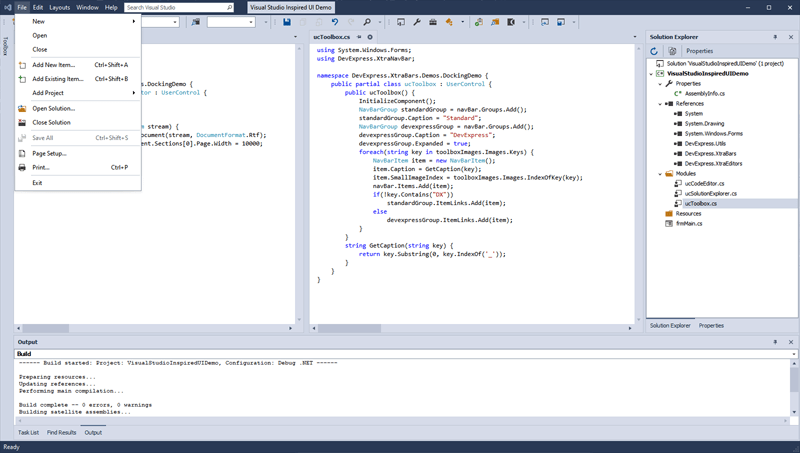Choose Open Solution from the File menu
Screen dimensions: 800x453
click(78, 108)
